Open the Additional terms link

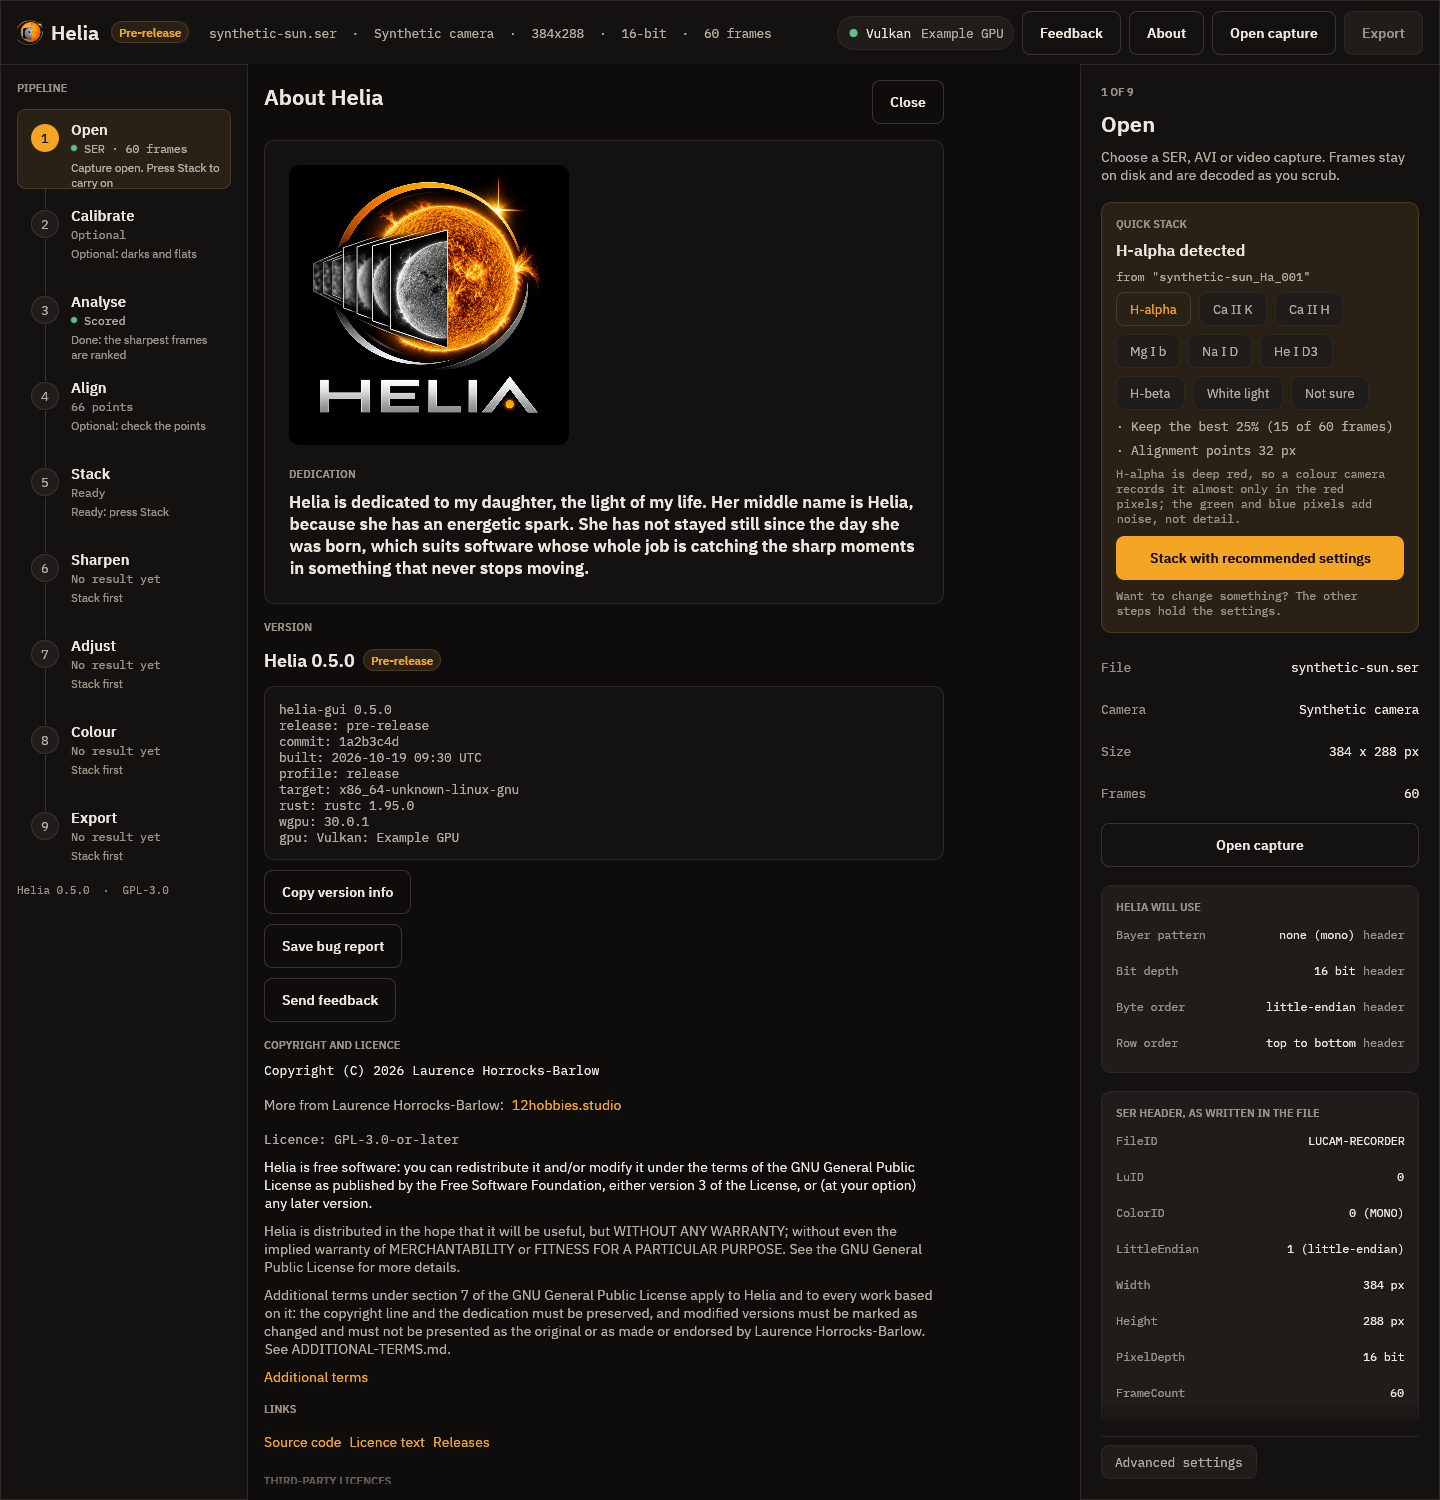316,1377
